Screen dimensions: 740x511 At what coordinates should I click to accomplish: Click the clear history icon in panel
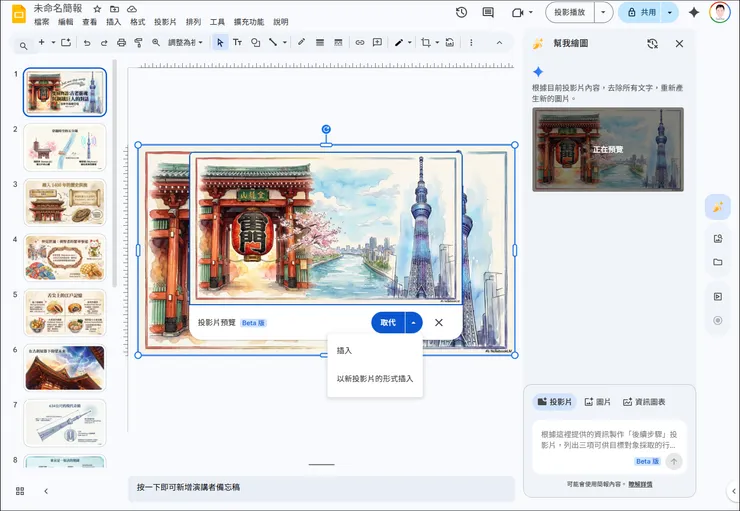tap(652, 44)
